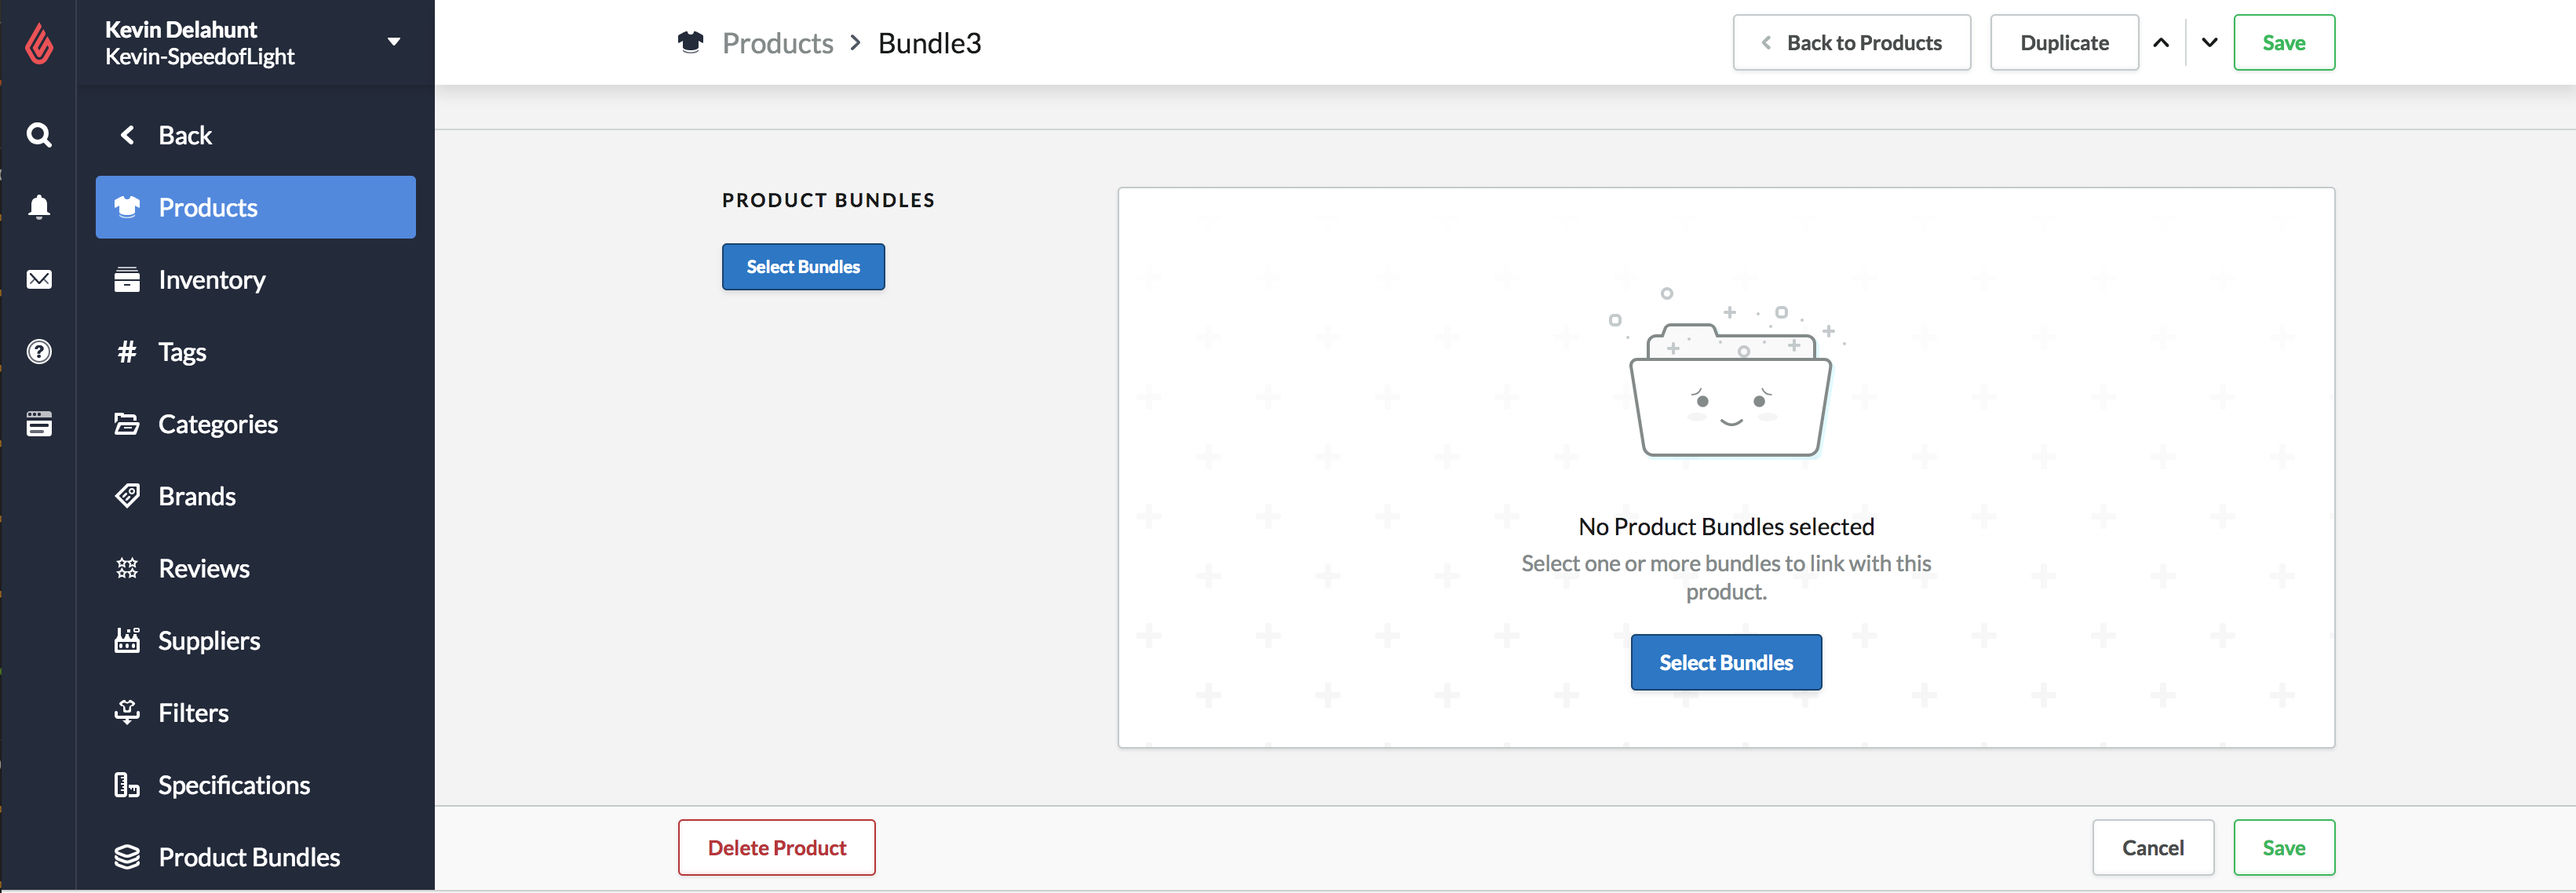2576x893 pixels.
Task: Open messages envelope icon
Action: pos(39,279)
